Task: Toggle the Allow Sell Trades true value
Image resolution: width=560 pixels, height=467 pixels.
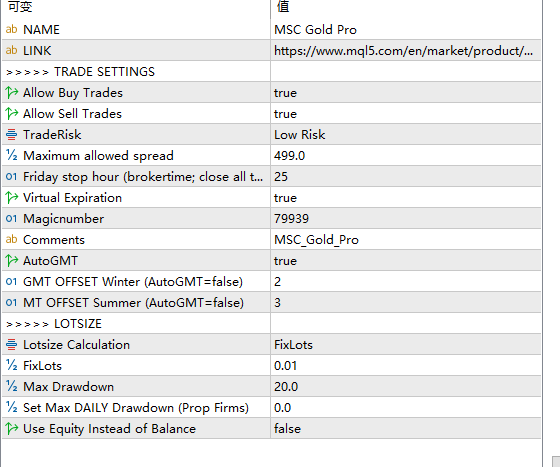Action: point(406,114)
